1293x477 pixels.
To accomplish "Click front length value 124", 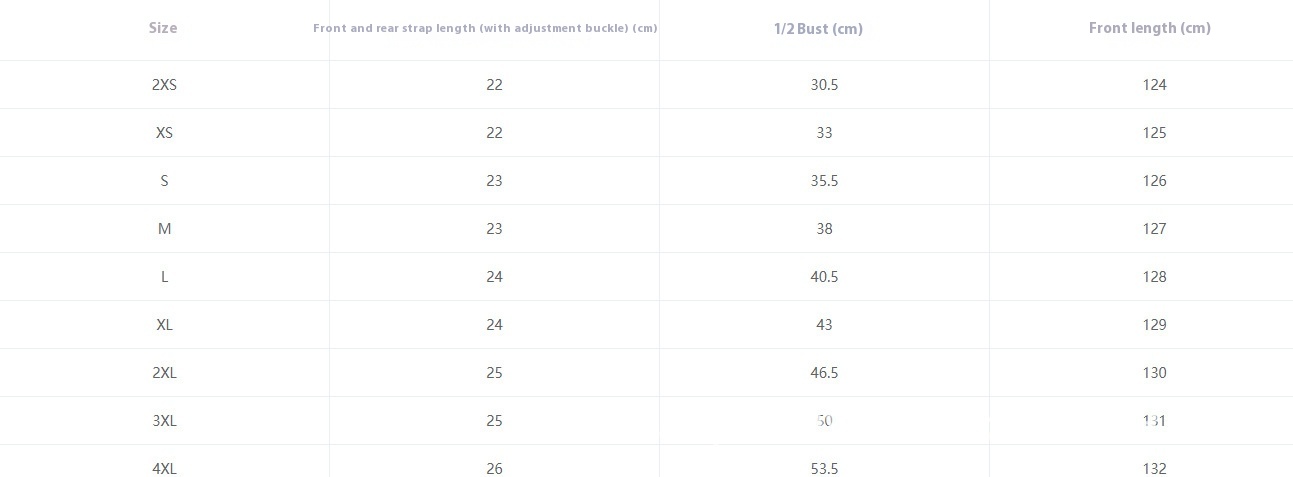I will click(x=1154, y=85).
